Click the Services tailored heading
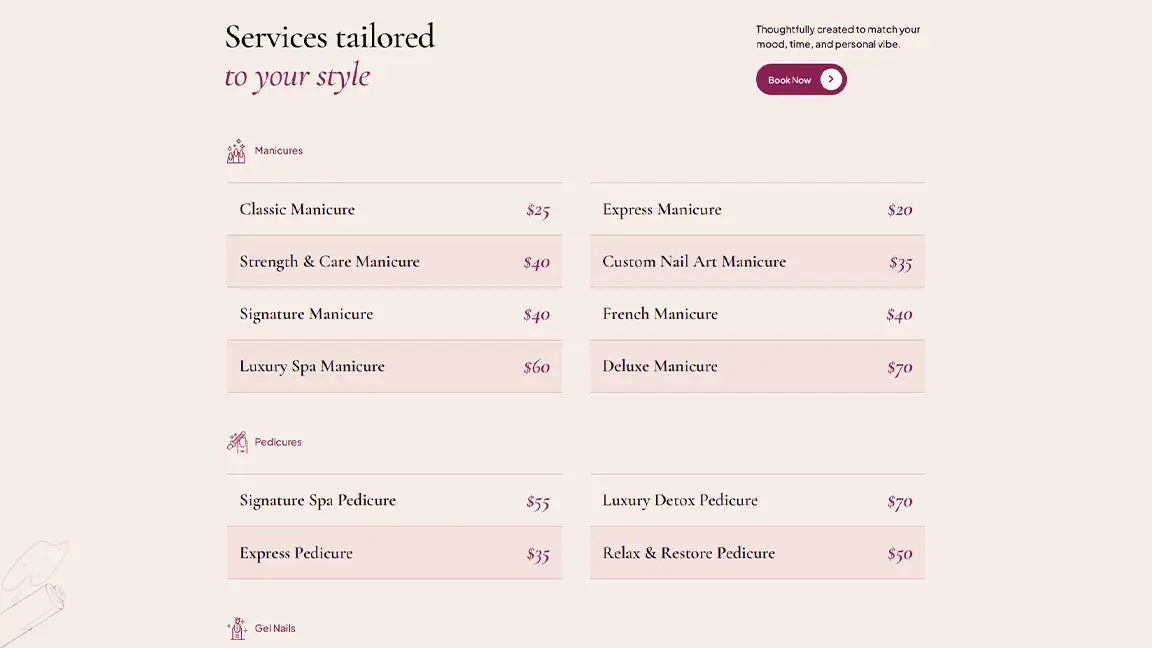The height and width of the screenshot is (648, 1152). coord(330,37)
